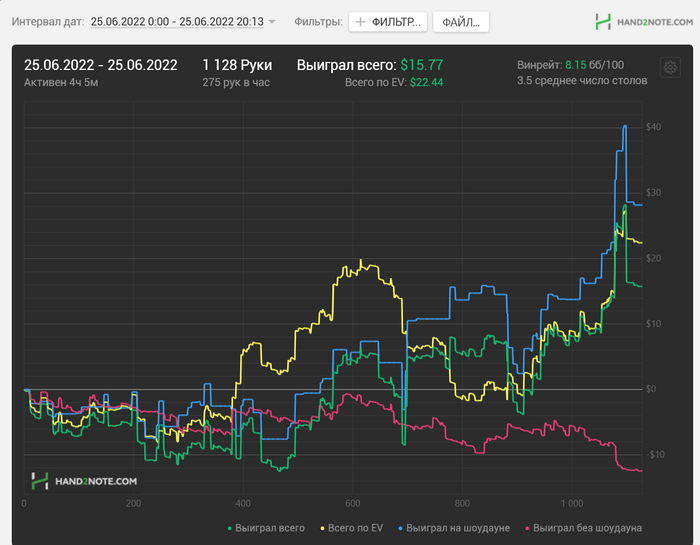Click the 275 рук в час text

[236, 83]
